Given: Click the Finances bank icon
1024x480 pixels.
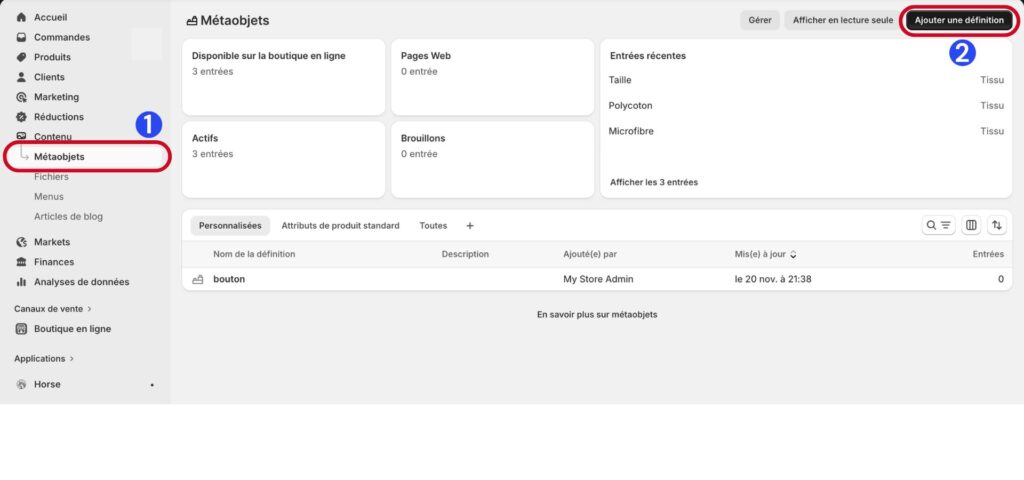Looking at the screenshot, I should [x=21, y=262].
